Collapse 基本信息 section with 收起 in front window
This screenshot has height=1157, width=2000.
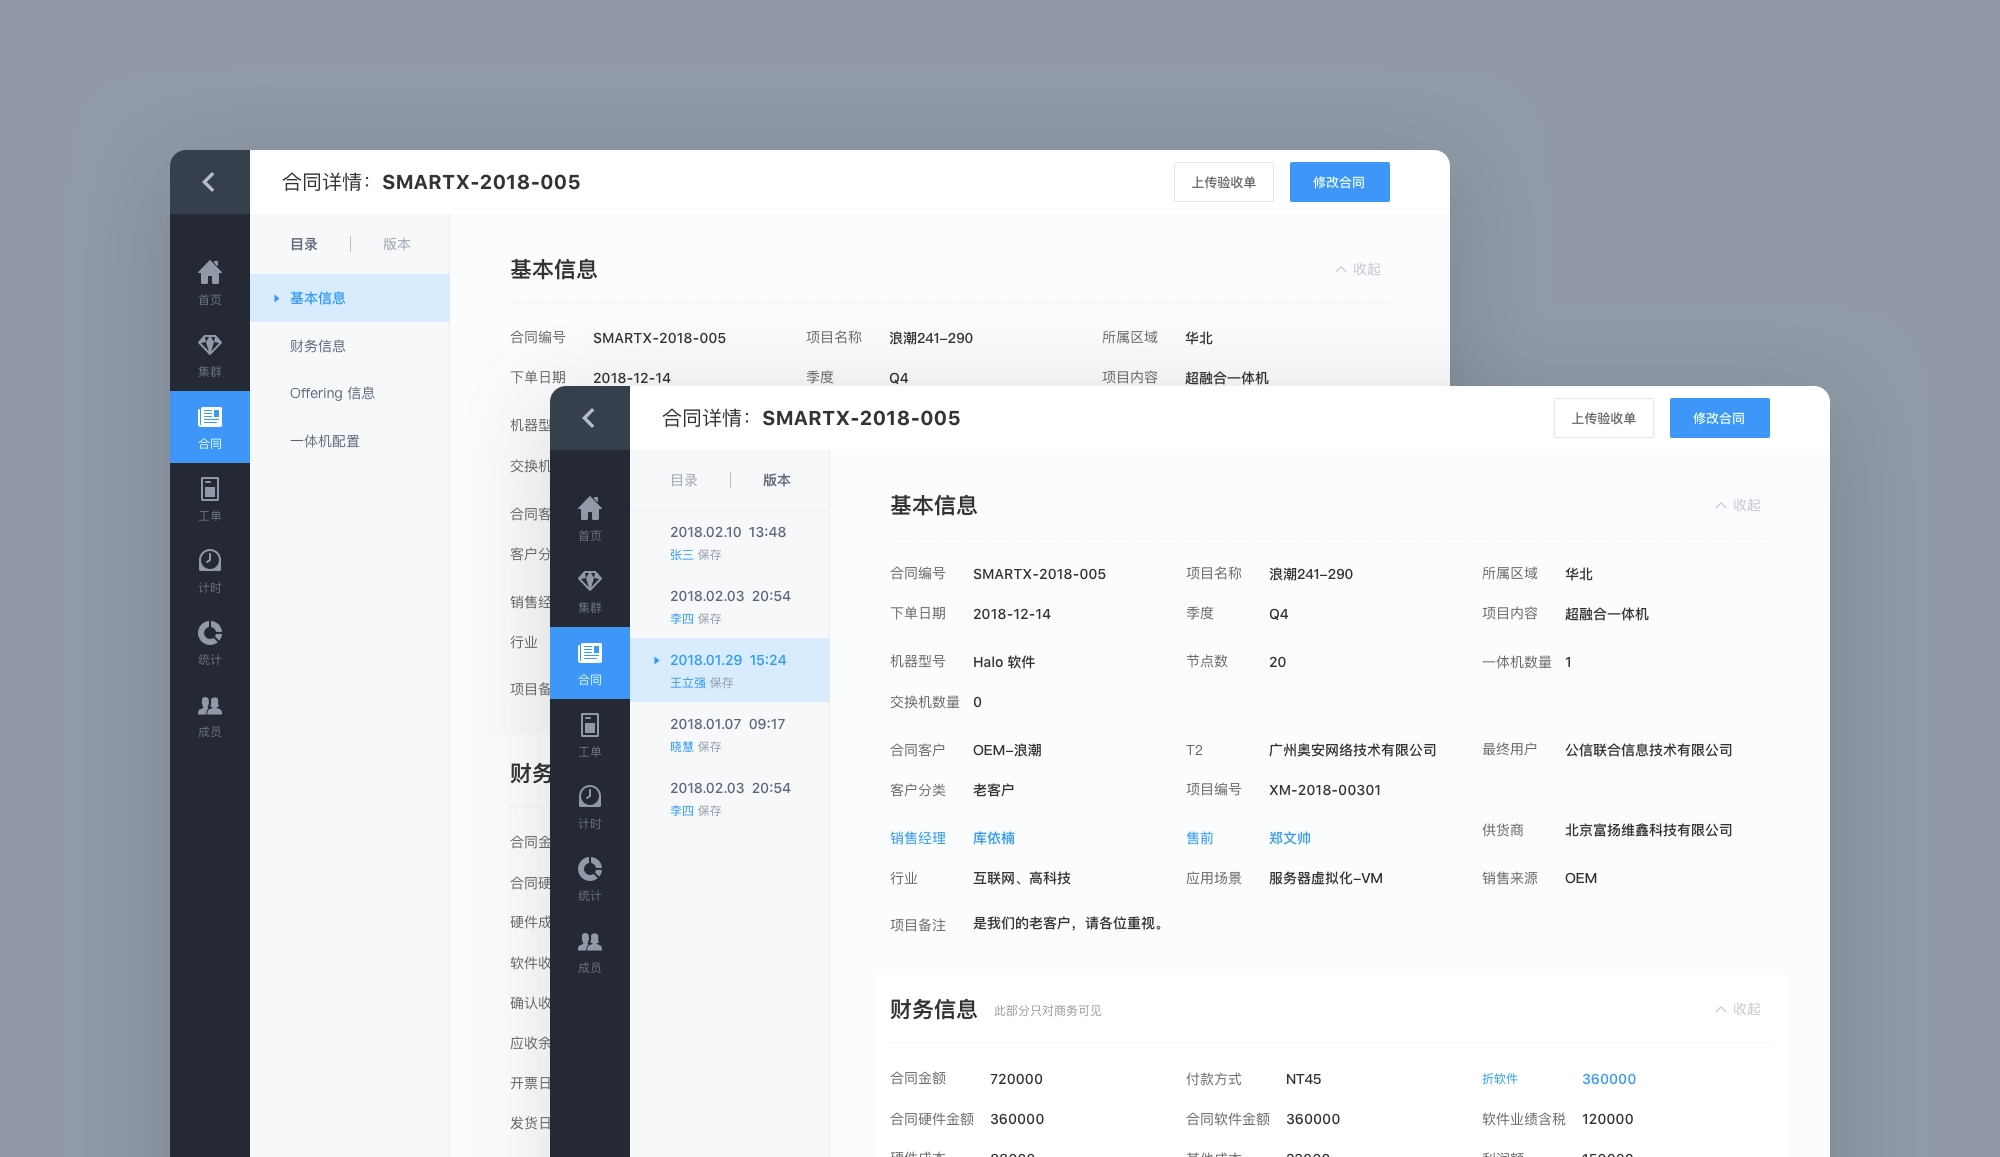click(1738, 505)
